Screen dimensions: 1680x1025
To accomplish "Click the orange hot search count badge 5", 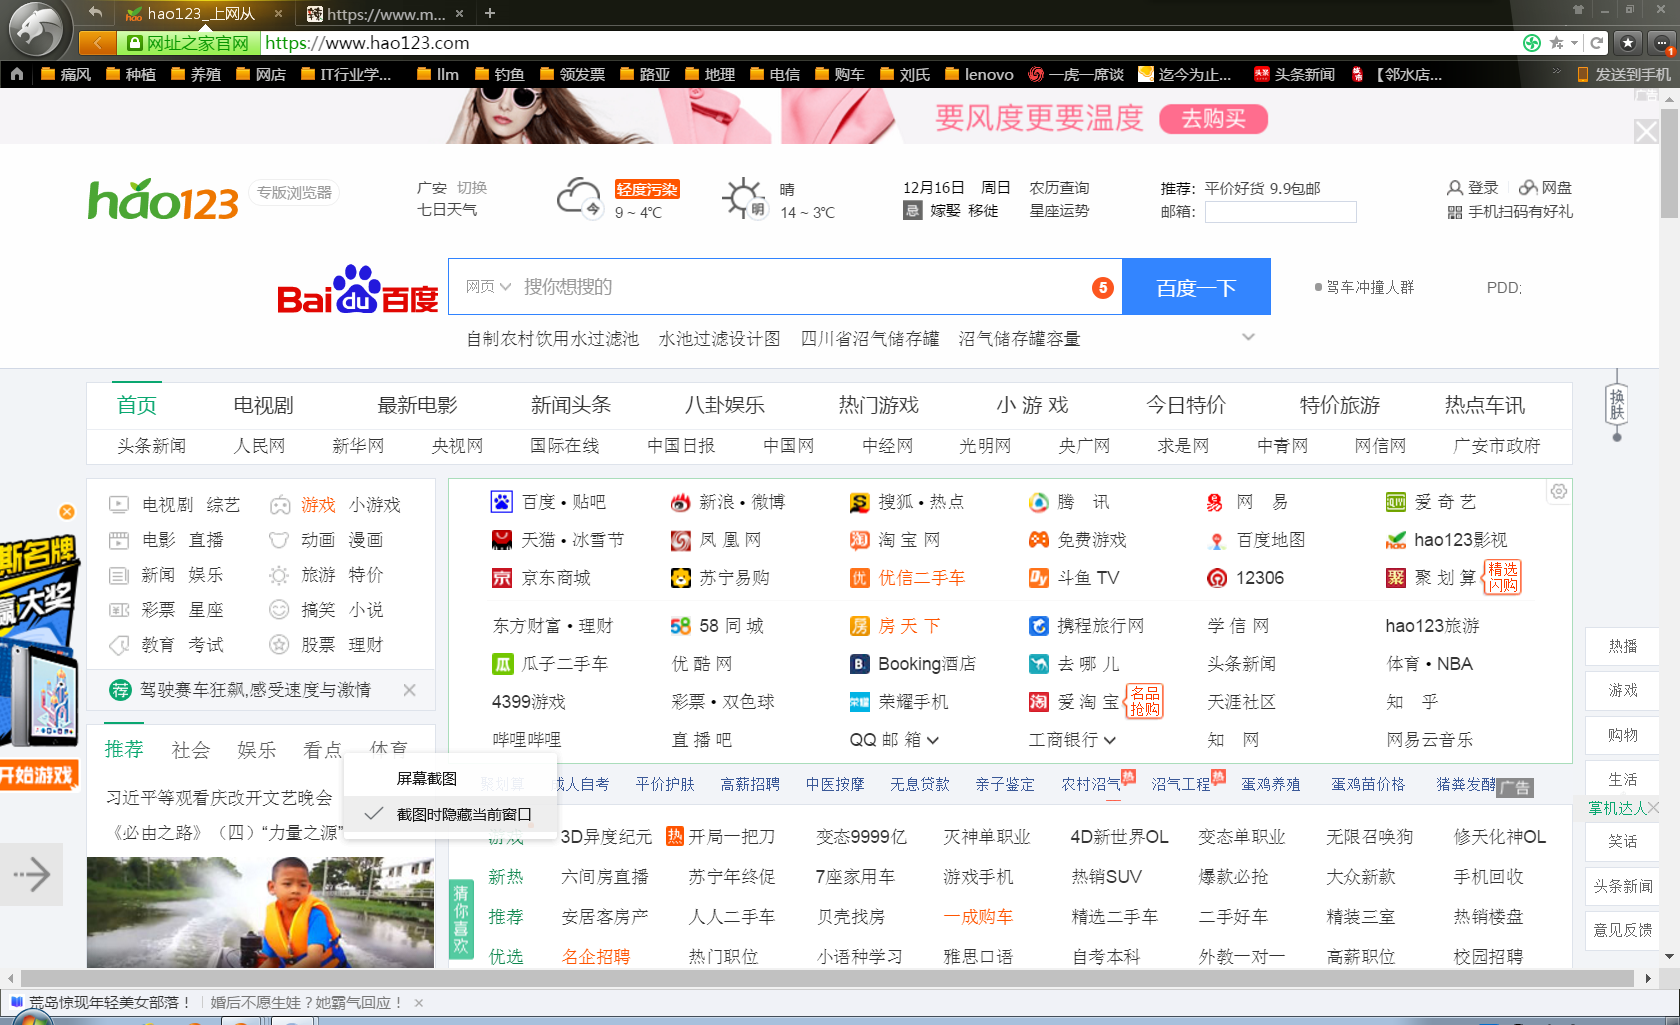I will tap(1102, 288).
